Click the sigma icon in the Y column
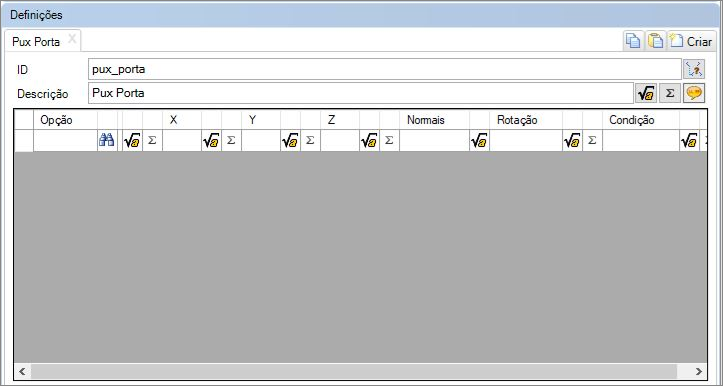The image size is (723, 386). [x=310, y=141]
